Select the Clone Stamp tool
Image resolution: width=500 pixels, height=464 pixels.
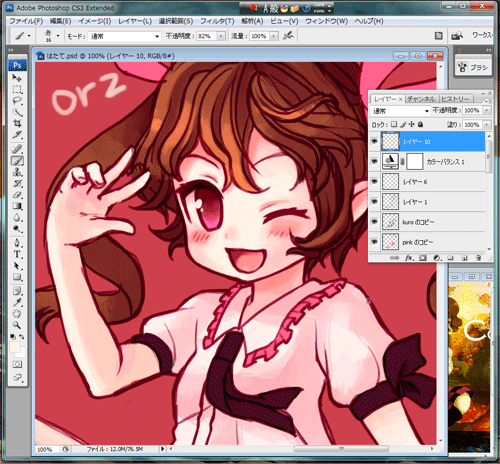click(x=17, y=172)
